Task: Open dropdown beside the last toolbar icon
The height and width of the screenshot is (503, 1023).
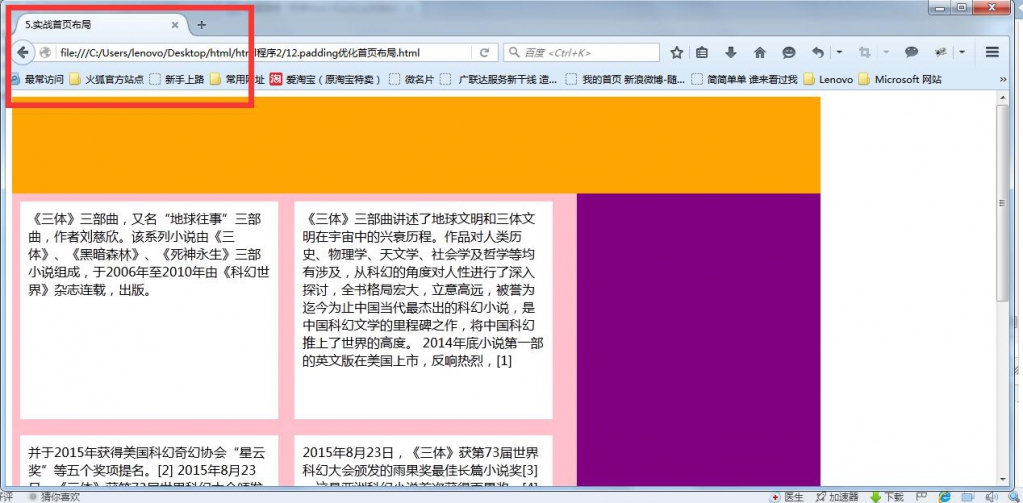Action: [962, 53]
